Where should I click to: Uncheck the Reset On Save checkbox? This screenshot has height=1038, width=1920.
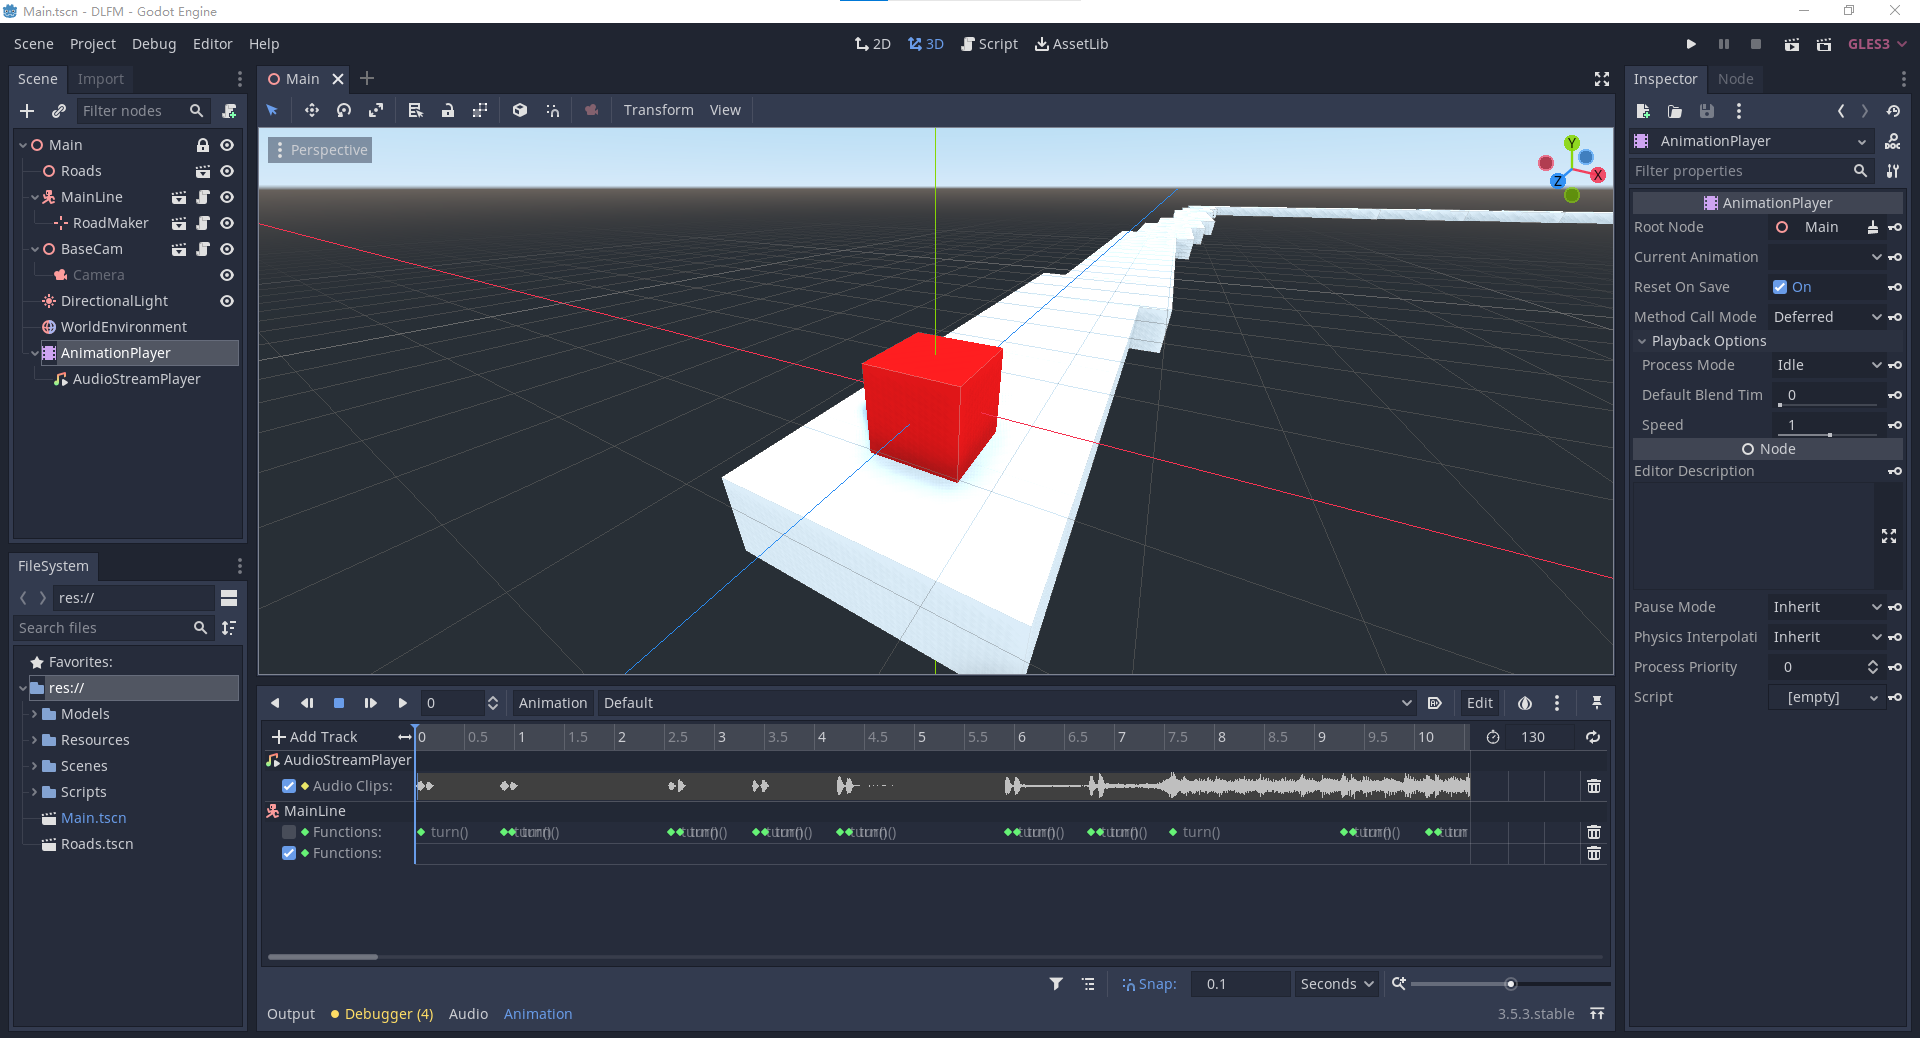point(1780,287)
